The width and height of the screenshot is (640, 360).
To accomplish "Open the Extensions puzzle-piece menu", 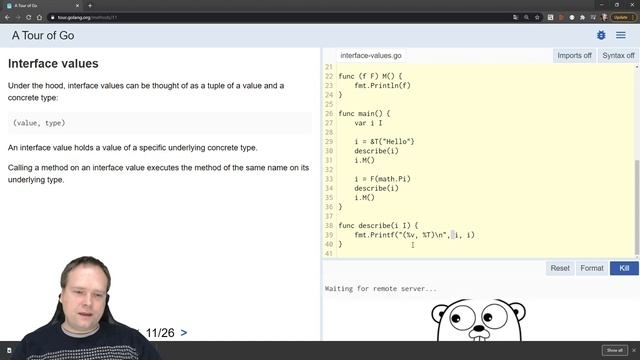I will (582, 18).
